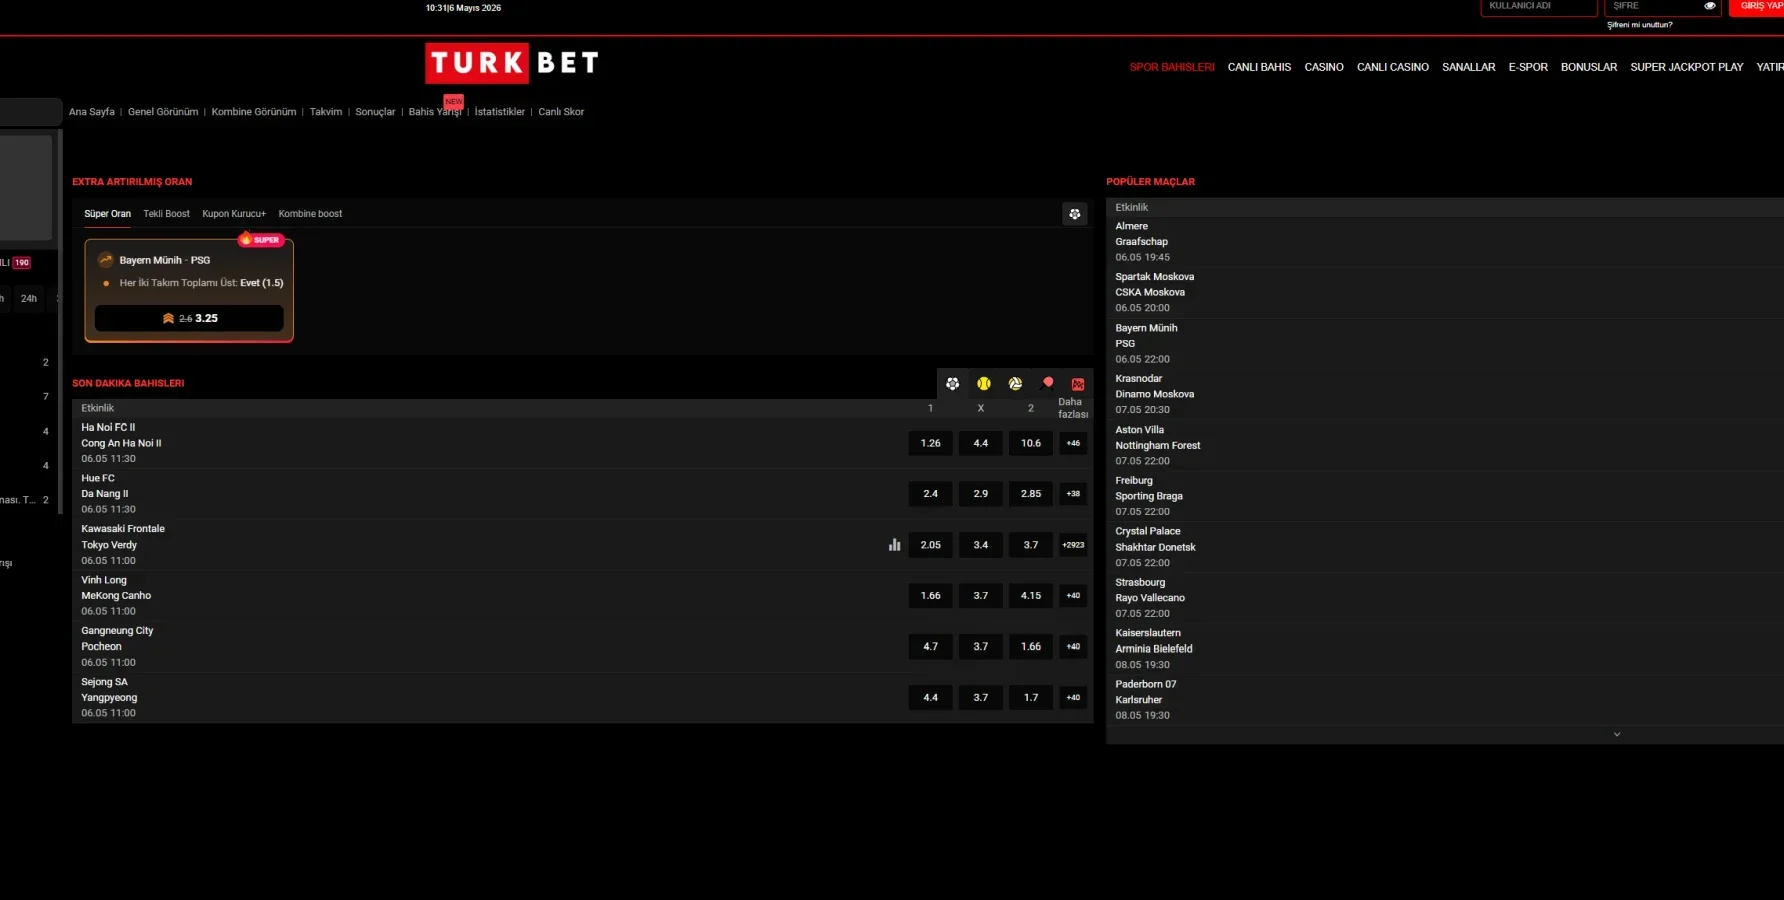This screenshot has height=900, width=1784.
Task: Open the Sanallar menu
Action: click(x=1469, y=67)
